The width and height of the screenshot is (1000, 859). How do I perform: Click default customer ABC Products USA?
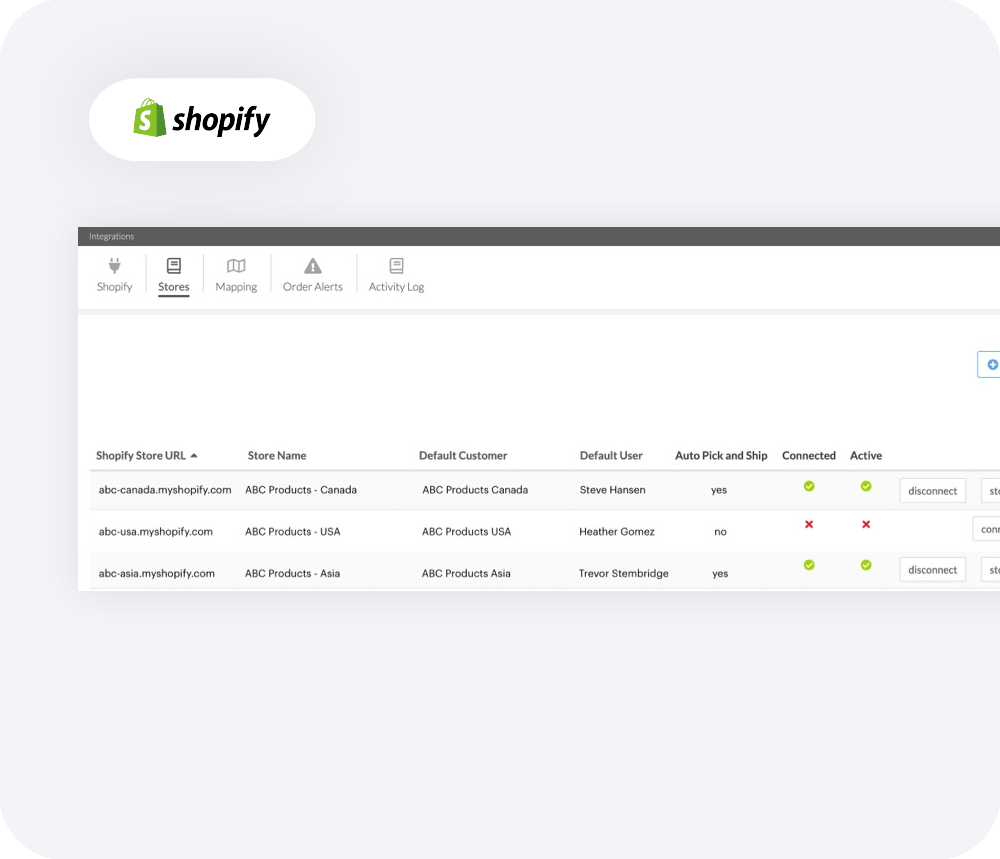(x=466, y=531)
